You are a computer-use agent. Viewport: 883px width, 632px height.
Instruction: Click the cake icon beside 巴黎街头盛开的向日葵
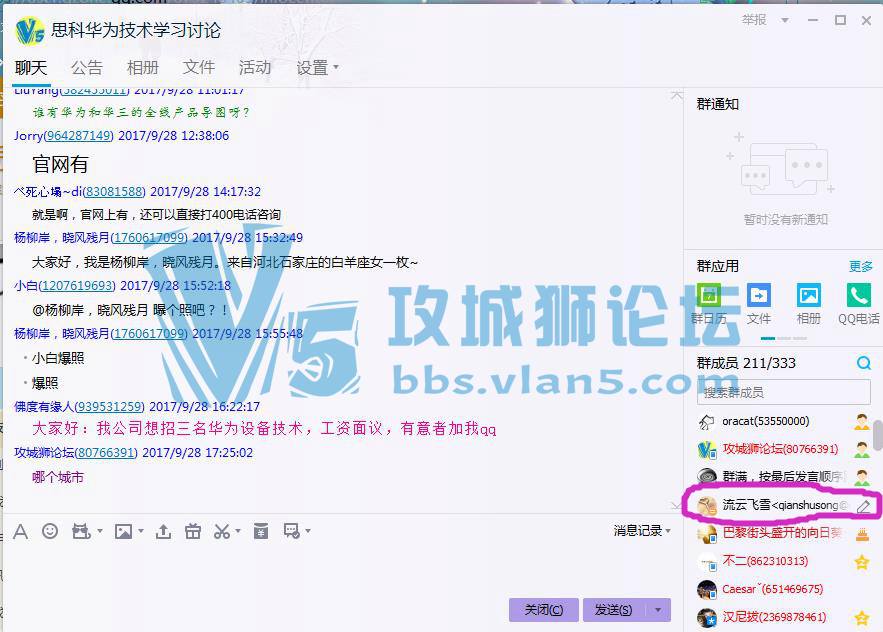862,533
